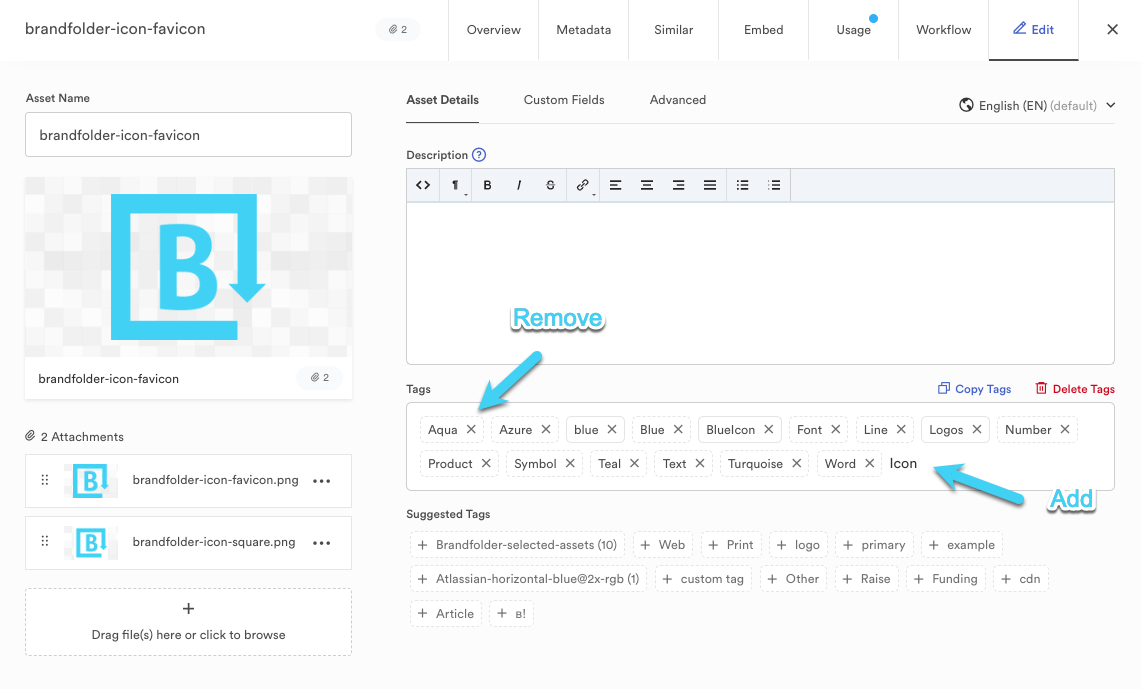Open the Similar tab
This screenshot has width=1141, height=689.
click(674, 30)
